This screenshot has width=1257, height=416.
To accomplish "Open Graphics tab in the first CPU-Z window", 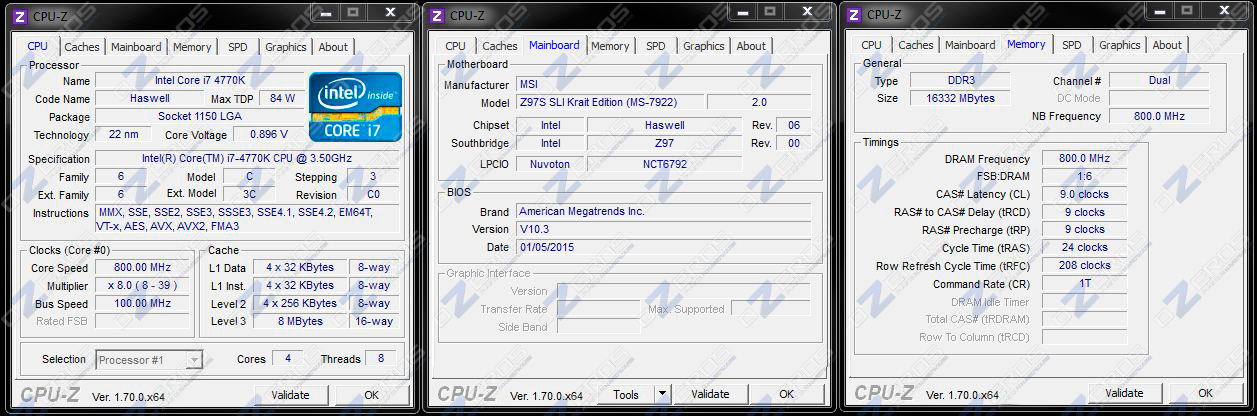I will [286, 47].
